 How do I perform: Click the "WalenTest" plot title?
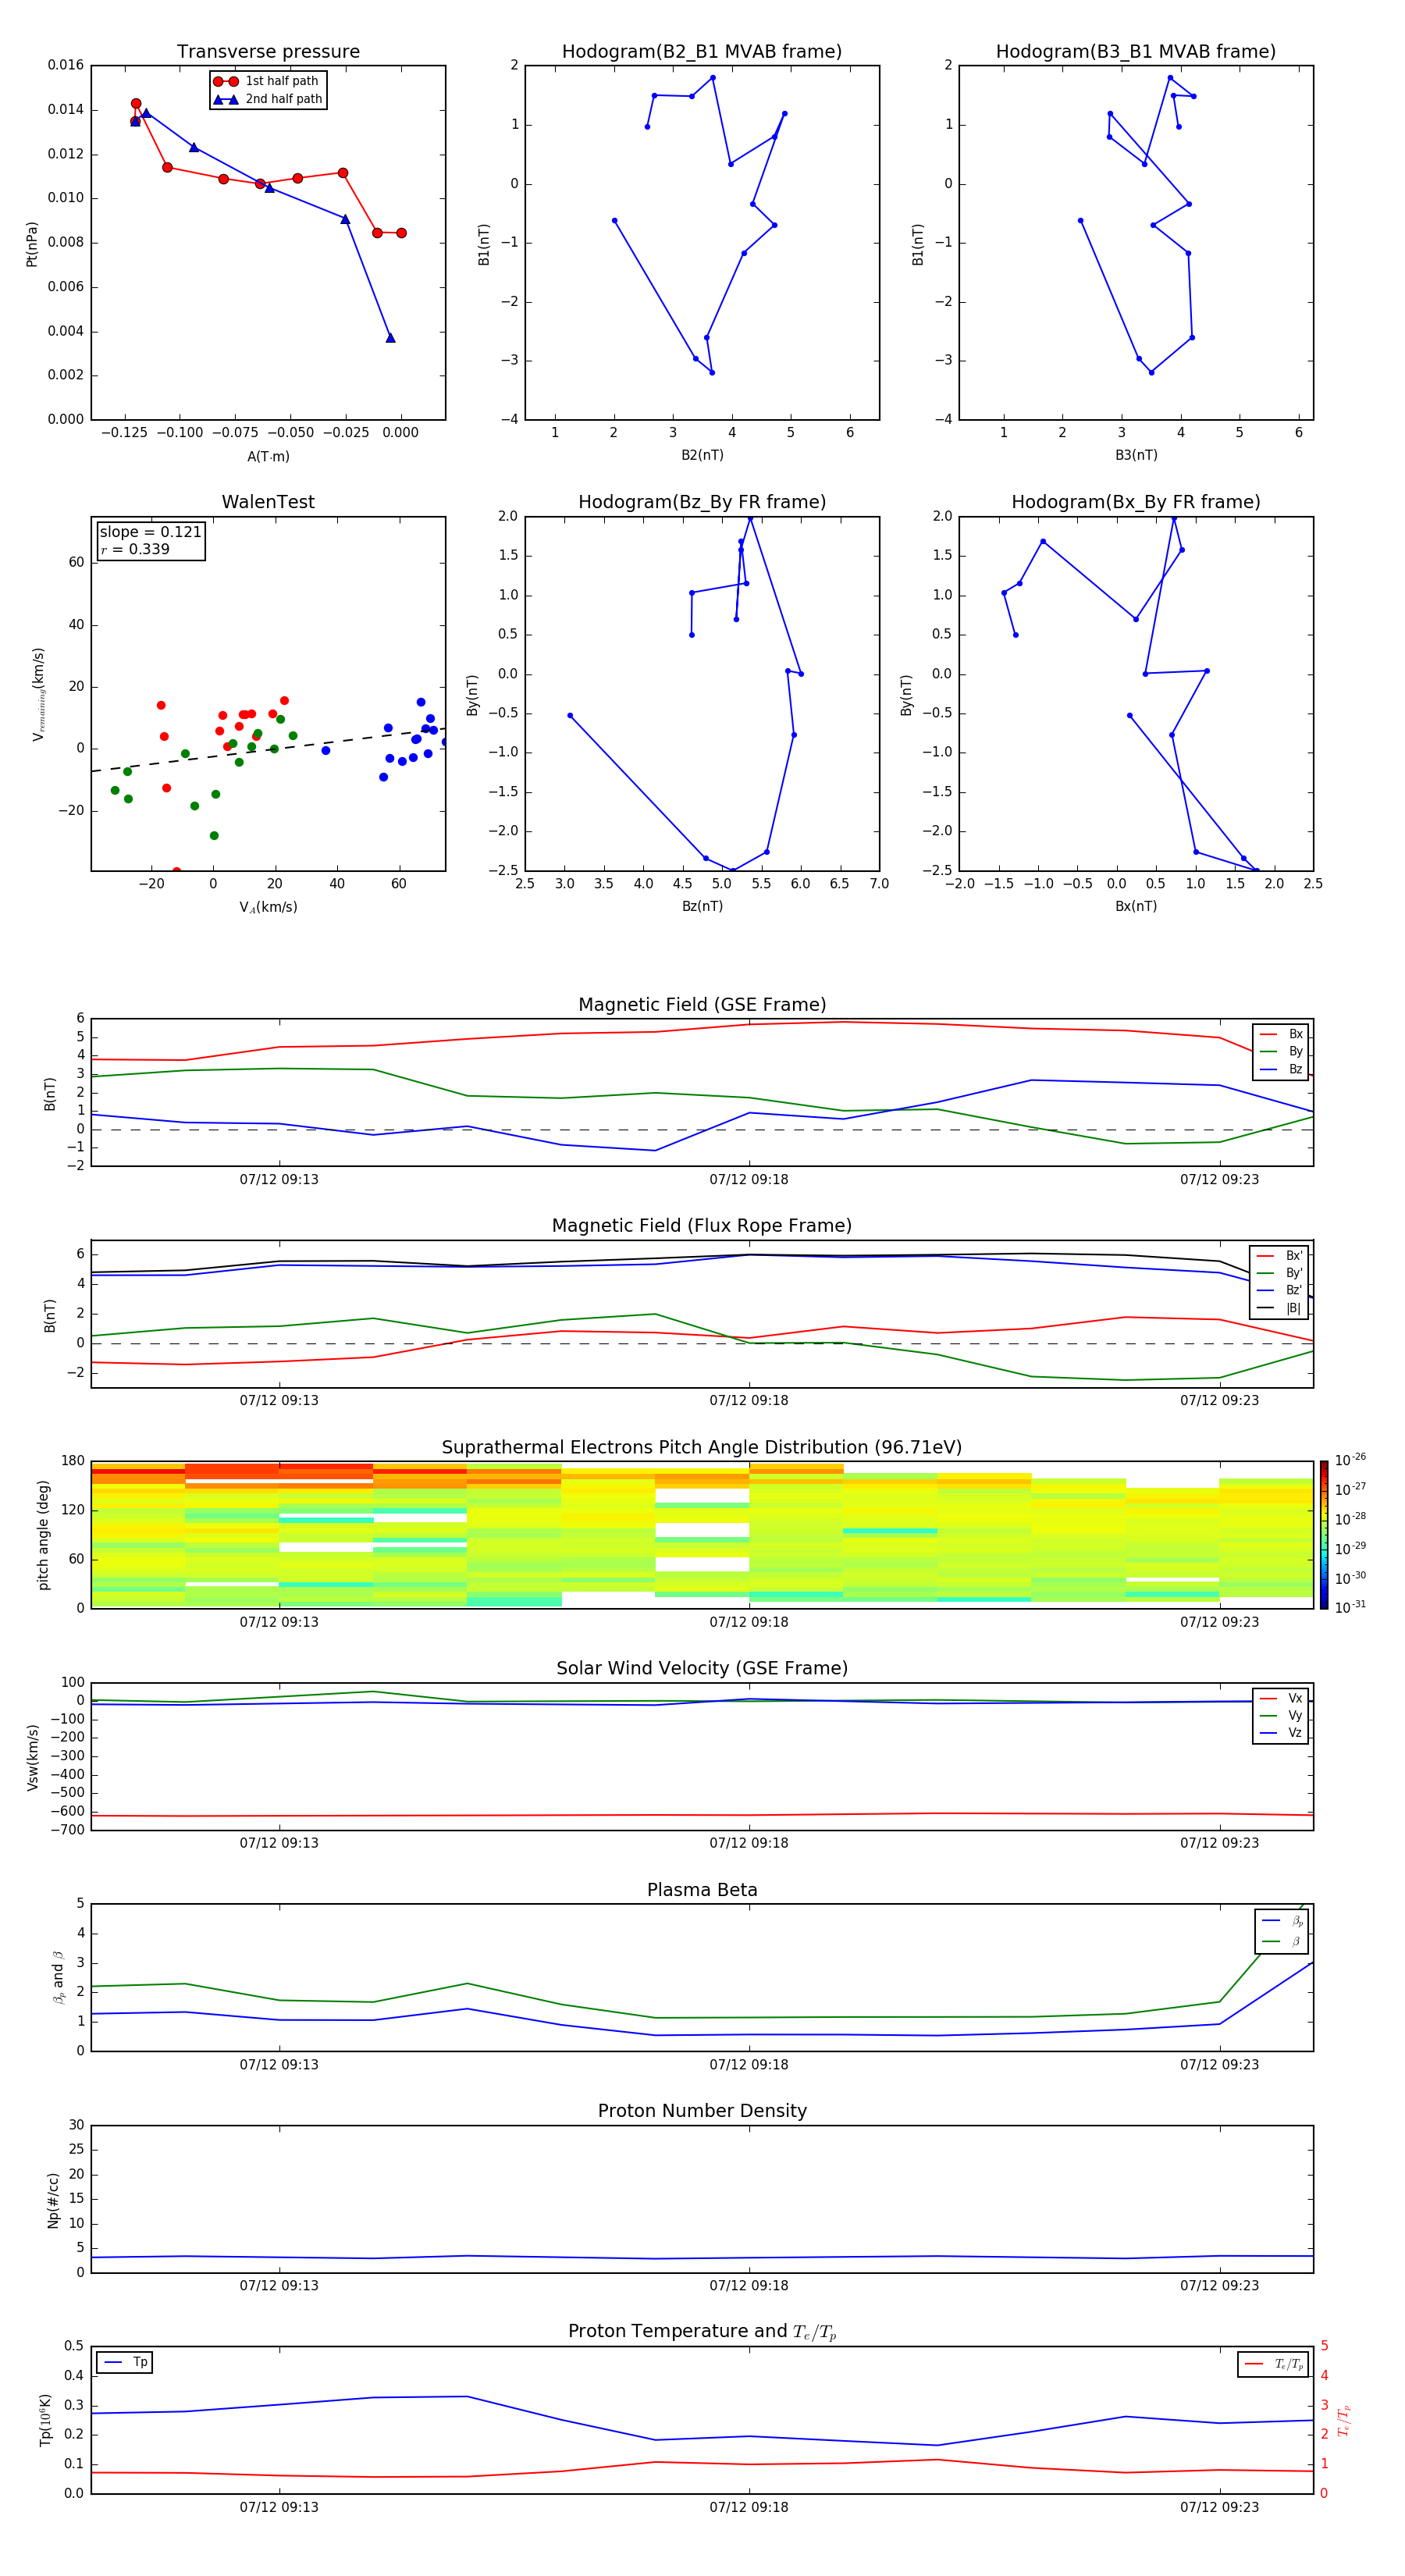click(x=268, y=502)
